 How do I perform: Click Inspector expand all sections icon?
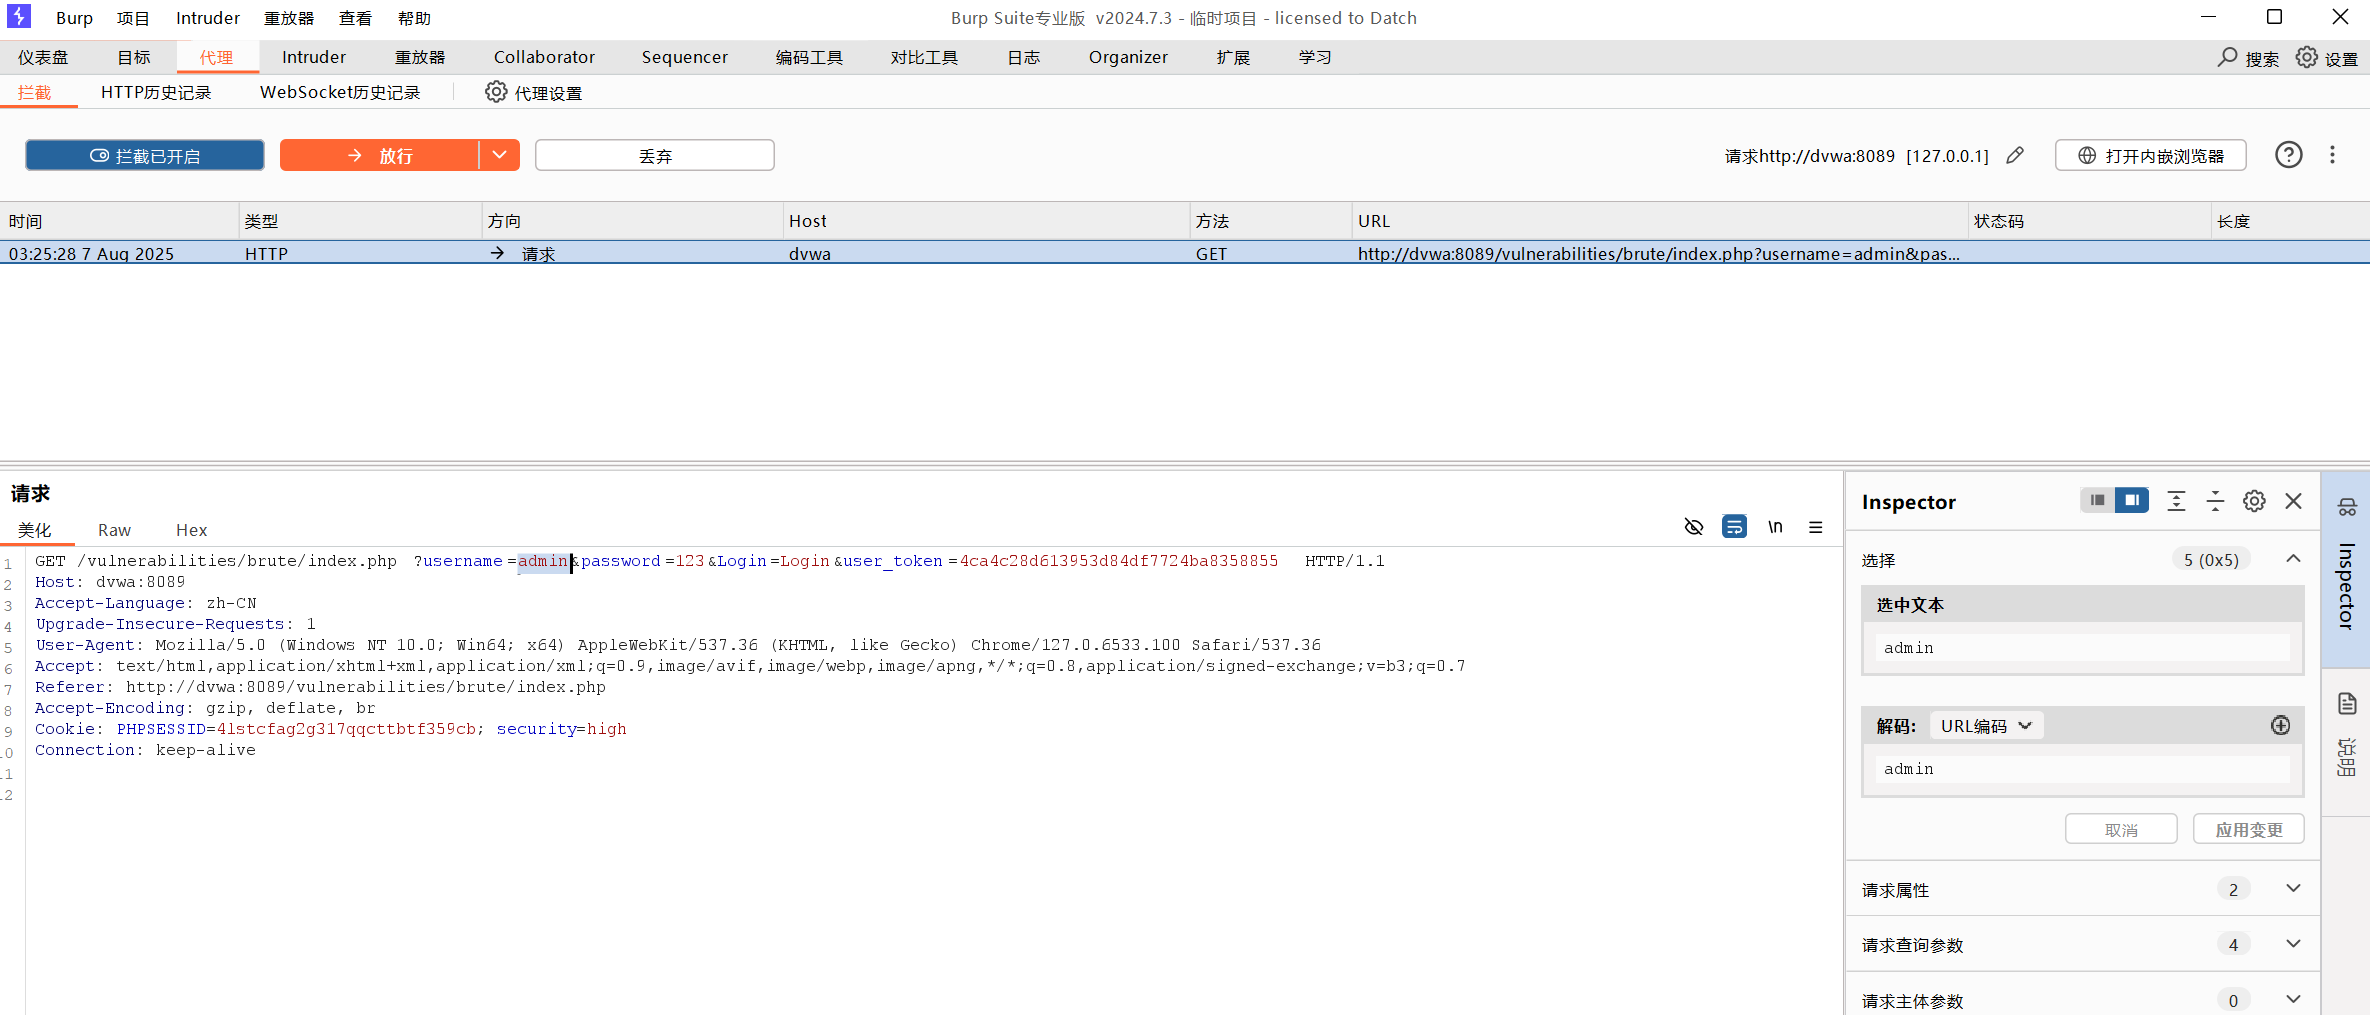coord(2176,501)
